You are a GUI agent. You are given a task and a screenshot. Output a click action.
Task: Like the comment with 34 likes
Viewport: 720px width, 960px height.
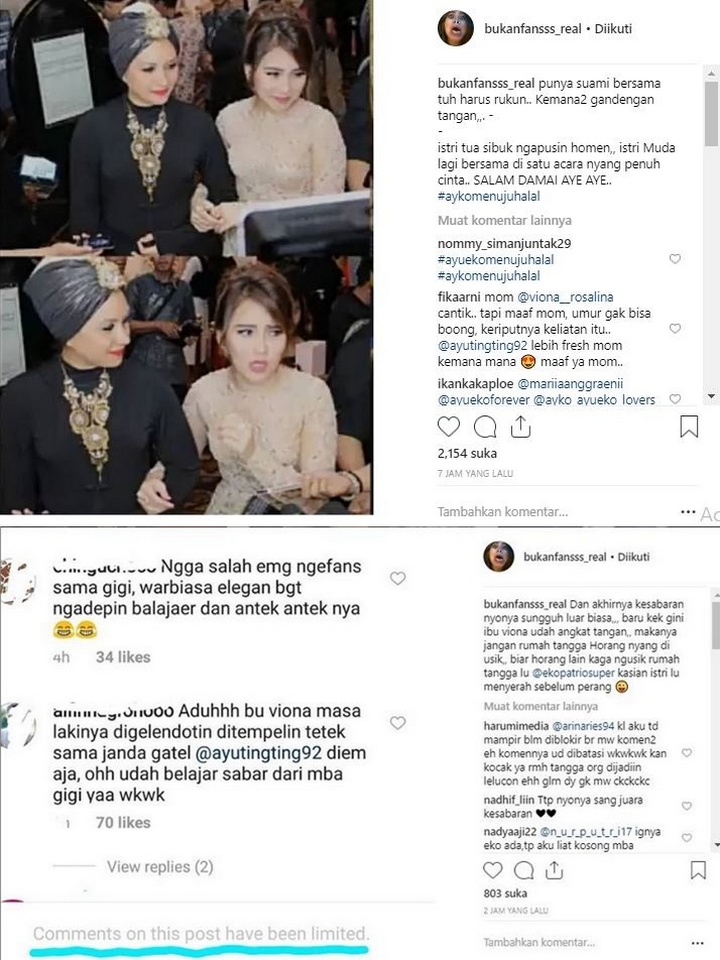[x=398, y=578]
